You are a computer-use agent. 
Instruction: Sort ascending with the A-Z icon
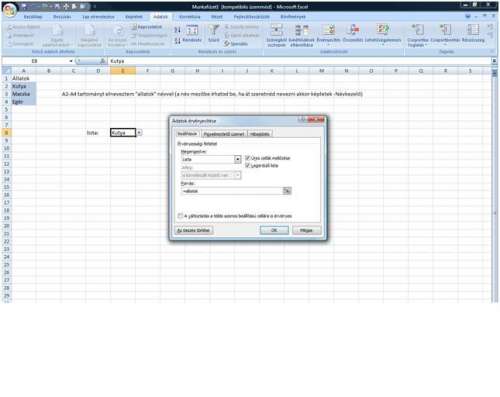tap(177, 31)
